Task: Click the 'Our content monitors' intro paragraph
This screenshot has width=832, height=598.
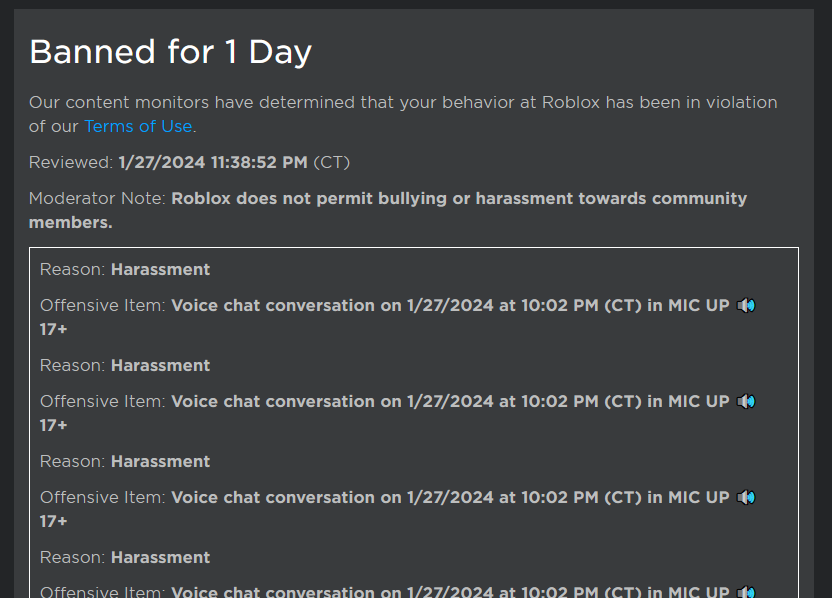Action: [x=403, y=114]
